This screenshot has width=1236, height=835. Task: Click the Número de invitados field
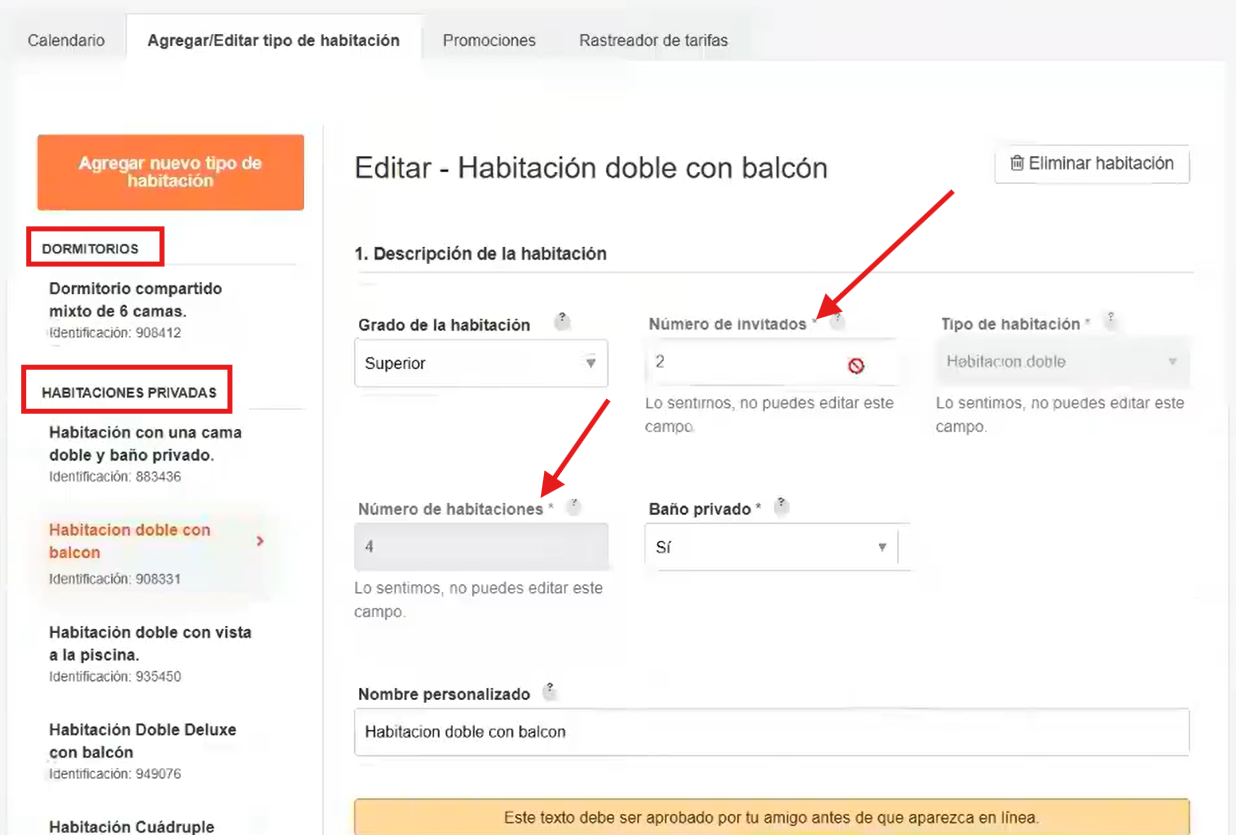click(745, 362)
